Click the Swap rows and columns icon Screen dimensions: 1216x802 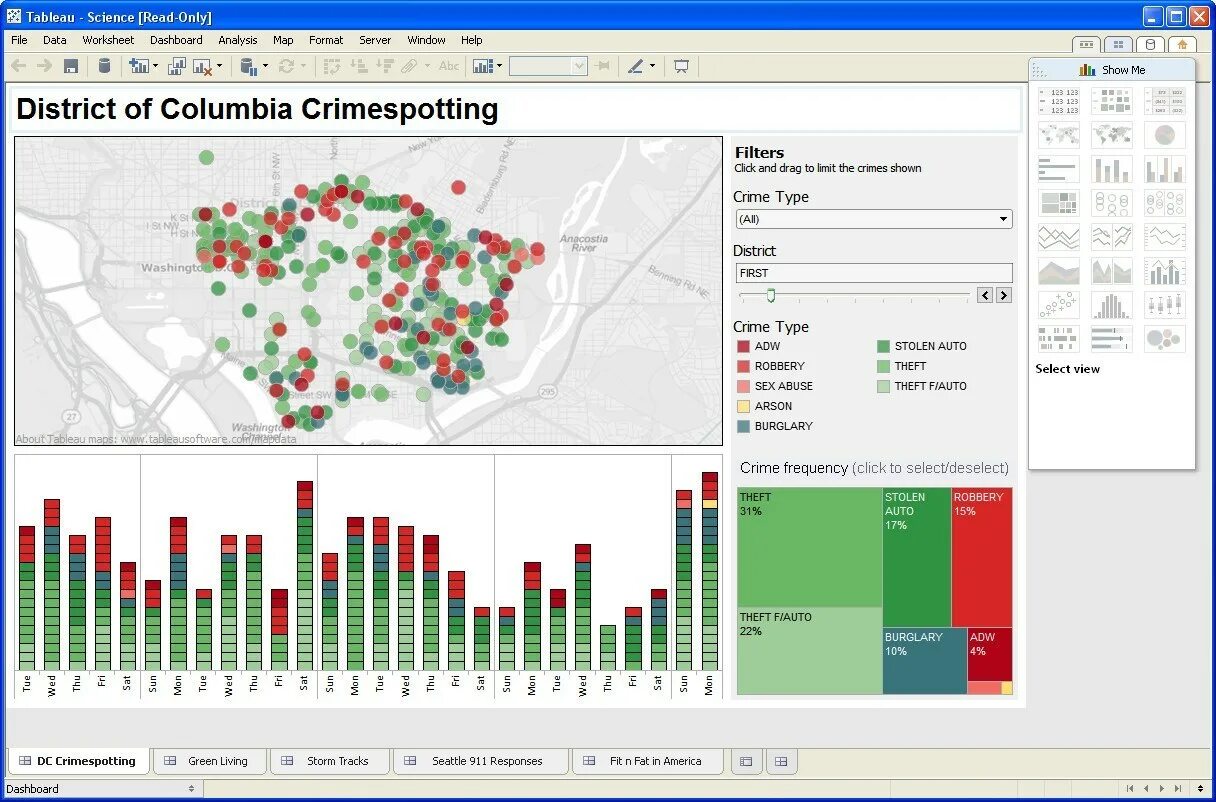coord(333,66)
